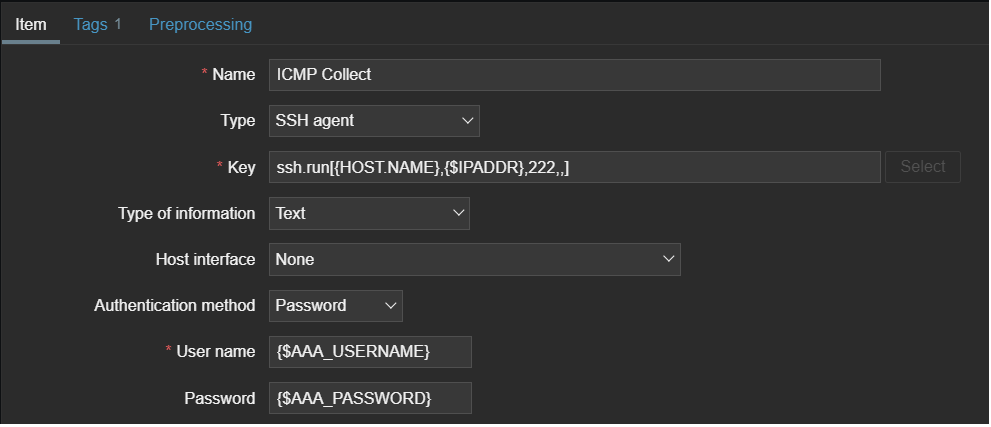Click the Tags count badge number 1
The image size is (991, 427).
point(118,23)
